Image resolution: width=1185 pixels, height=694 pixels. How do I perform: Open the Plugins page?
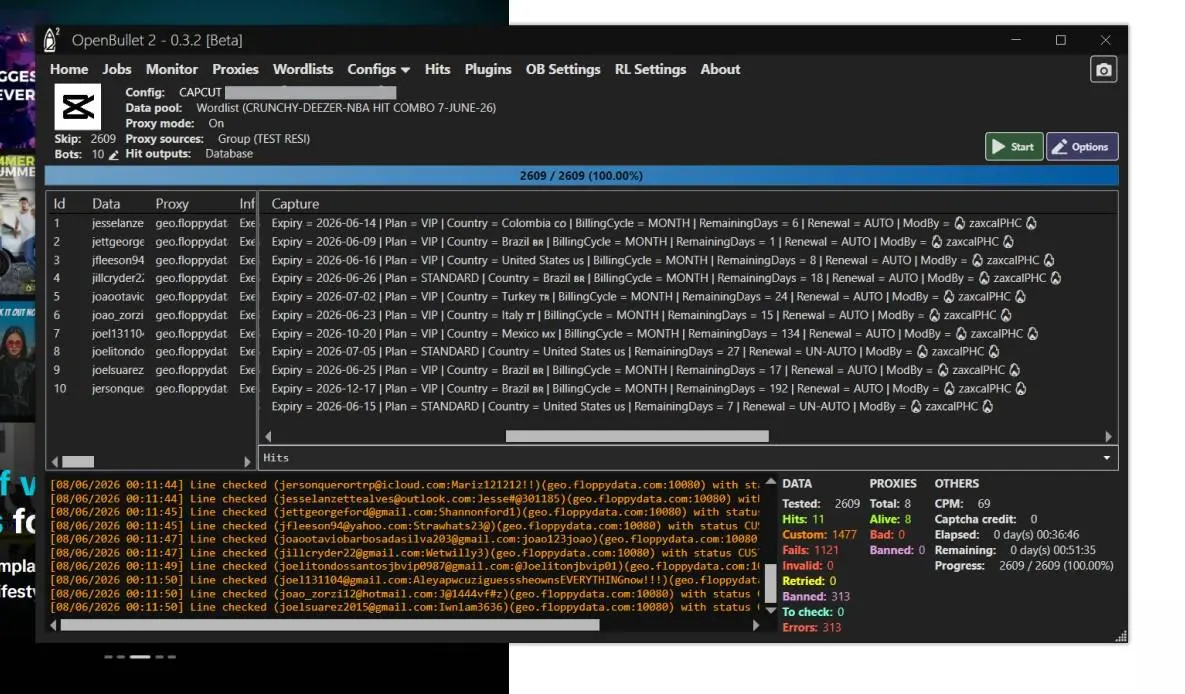pos(487,70)
